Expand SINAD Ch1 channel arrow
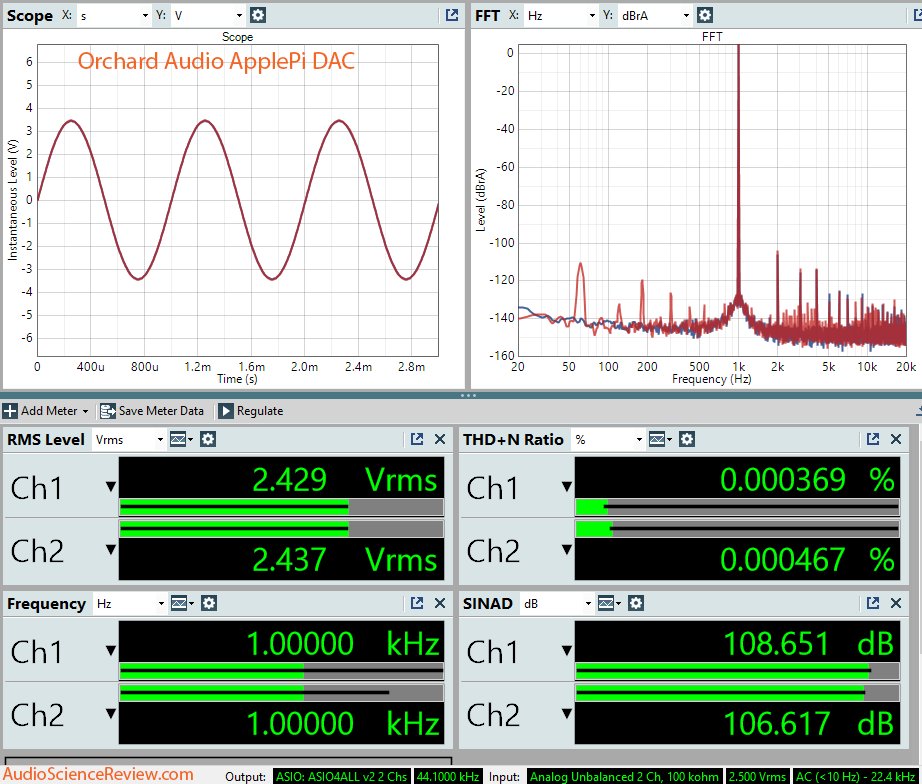This screenshot has height=784, width=922. click(x=567, y=650)
